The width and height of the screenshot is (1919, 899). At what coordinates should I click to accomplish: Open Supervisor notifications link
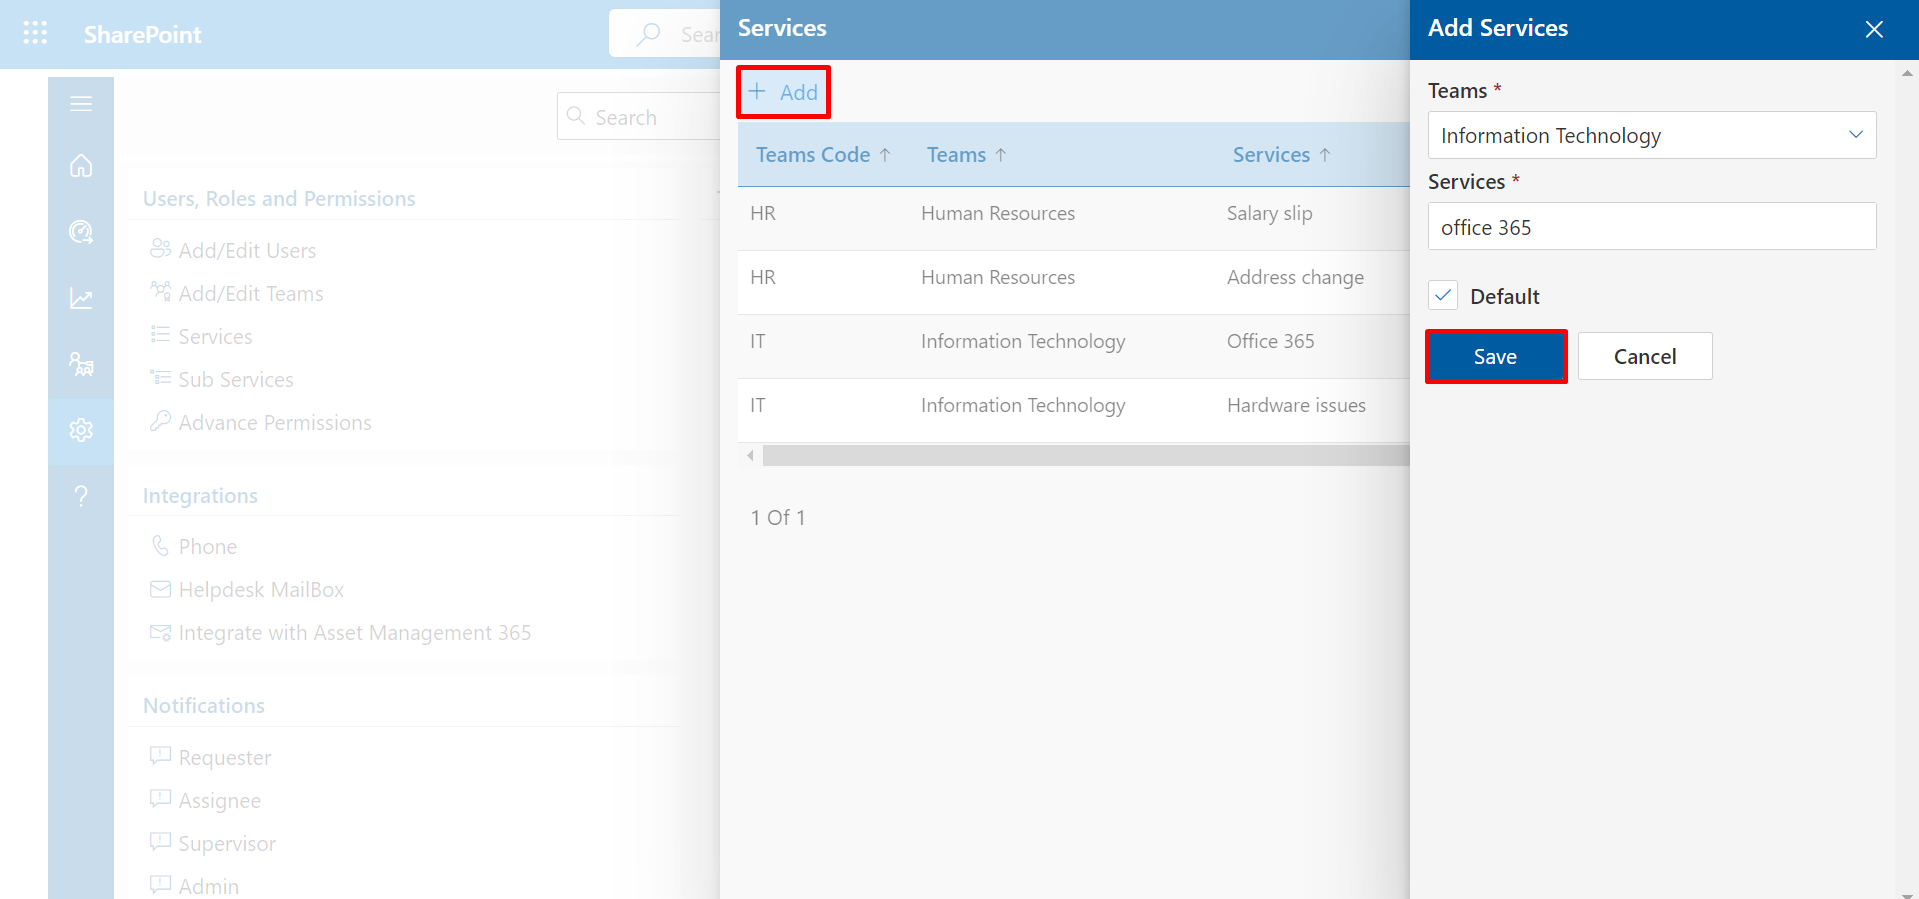[x=227, y=844]
